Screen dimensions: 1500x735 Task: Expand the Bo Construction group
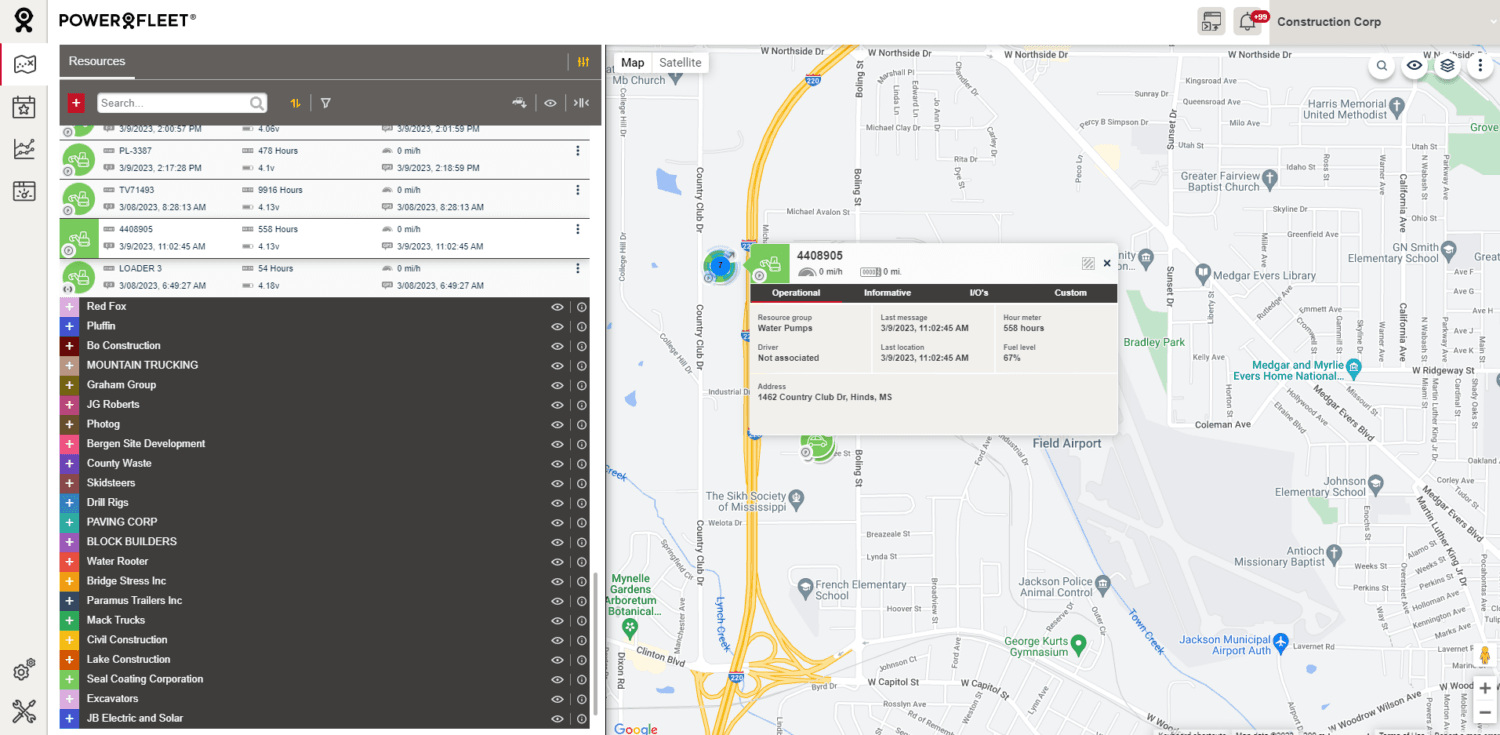click(x=69, y=346)
